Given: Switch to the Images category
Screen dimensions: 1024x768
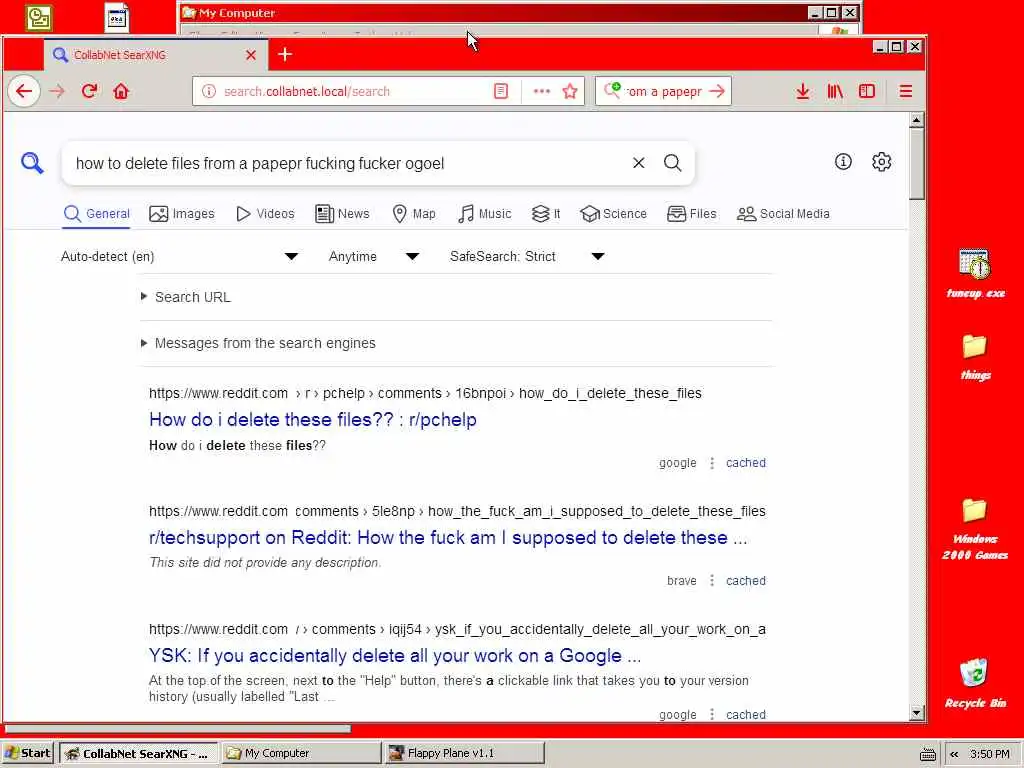Looking at the screenshot, I should point(182,214).
